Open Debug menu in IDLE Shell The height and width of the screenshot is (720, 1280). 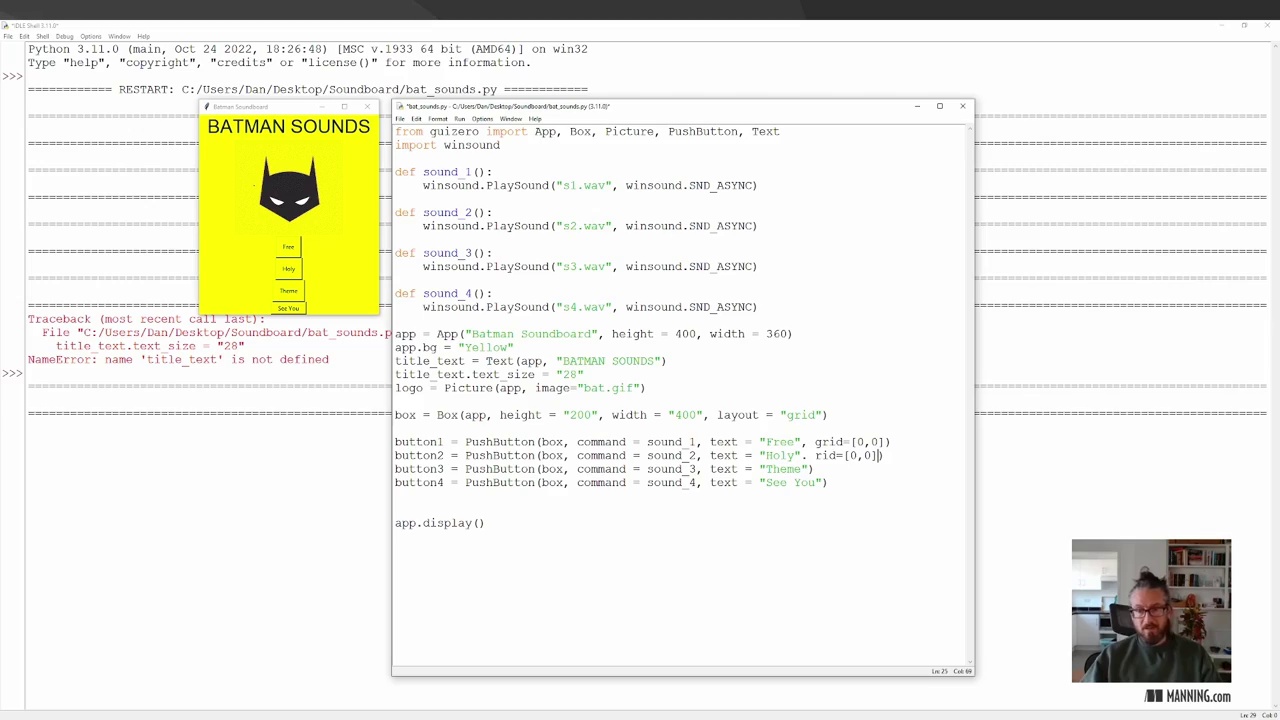(x=65, y=37)
